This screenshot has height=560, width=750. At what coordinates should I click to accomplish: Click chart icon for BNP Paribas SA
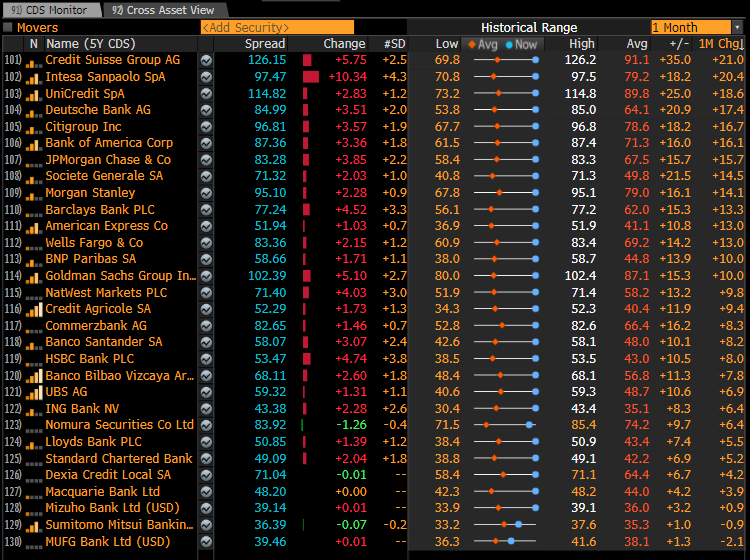pyautogui.click(x=206, y=259)
